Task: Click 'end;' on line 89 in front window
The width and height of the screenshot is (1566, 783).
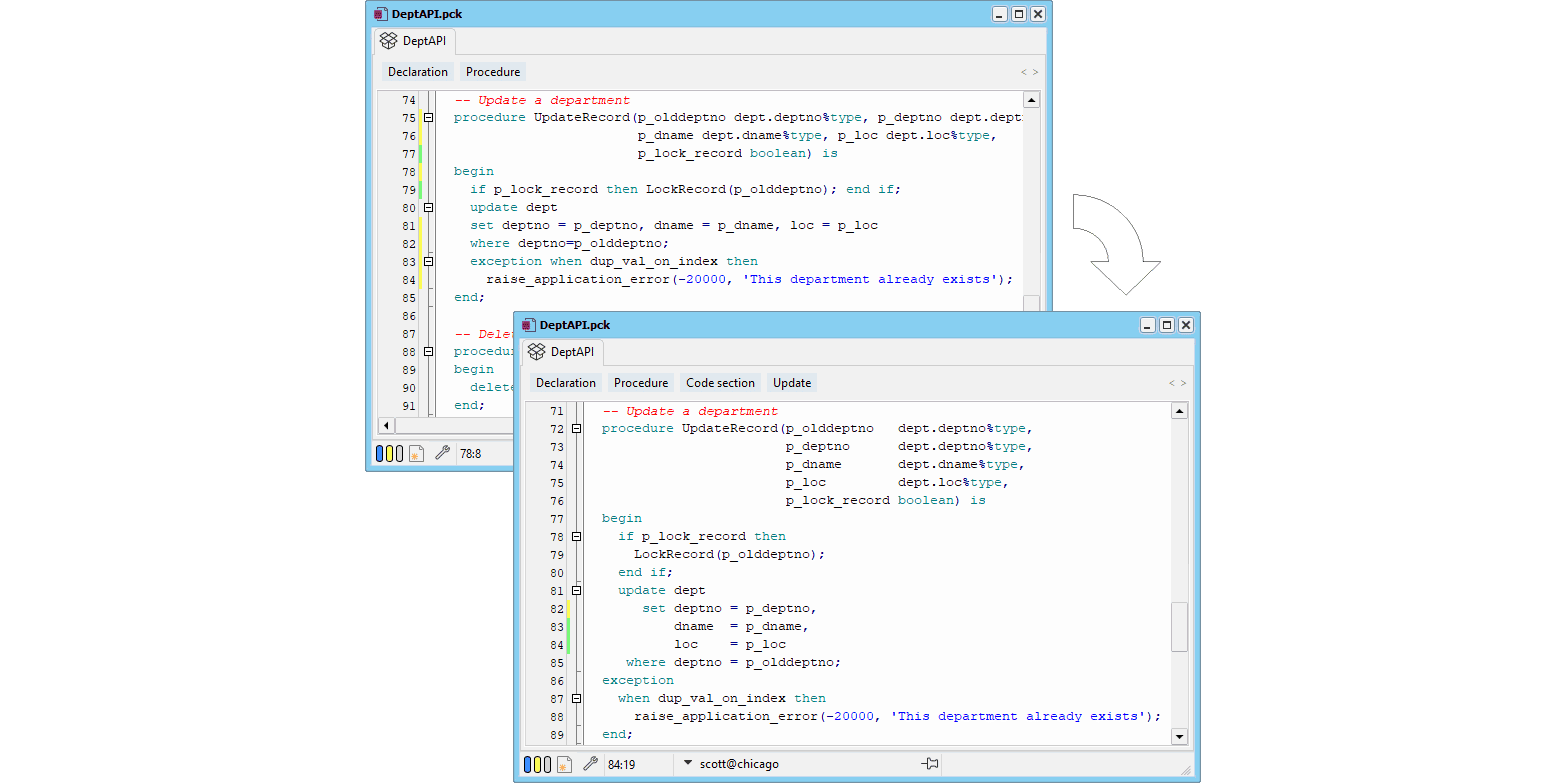Action: point(618,735)
